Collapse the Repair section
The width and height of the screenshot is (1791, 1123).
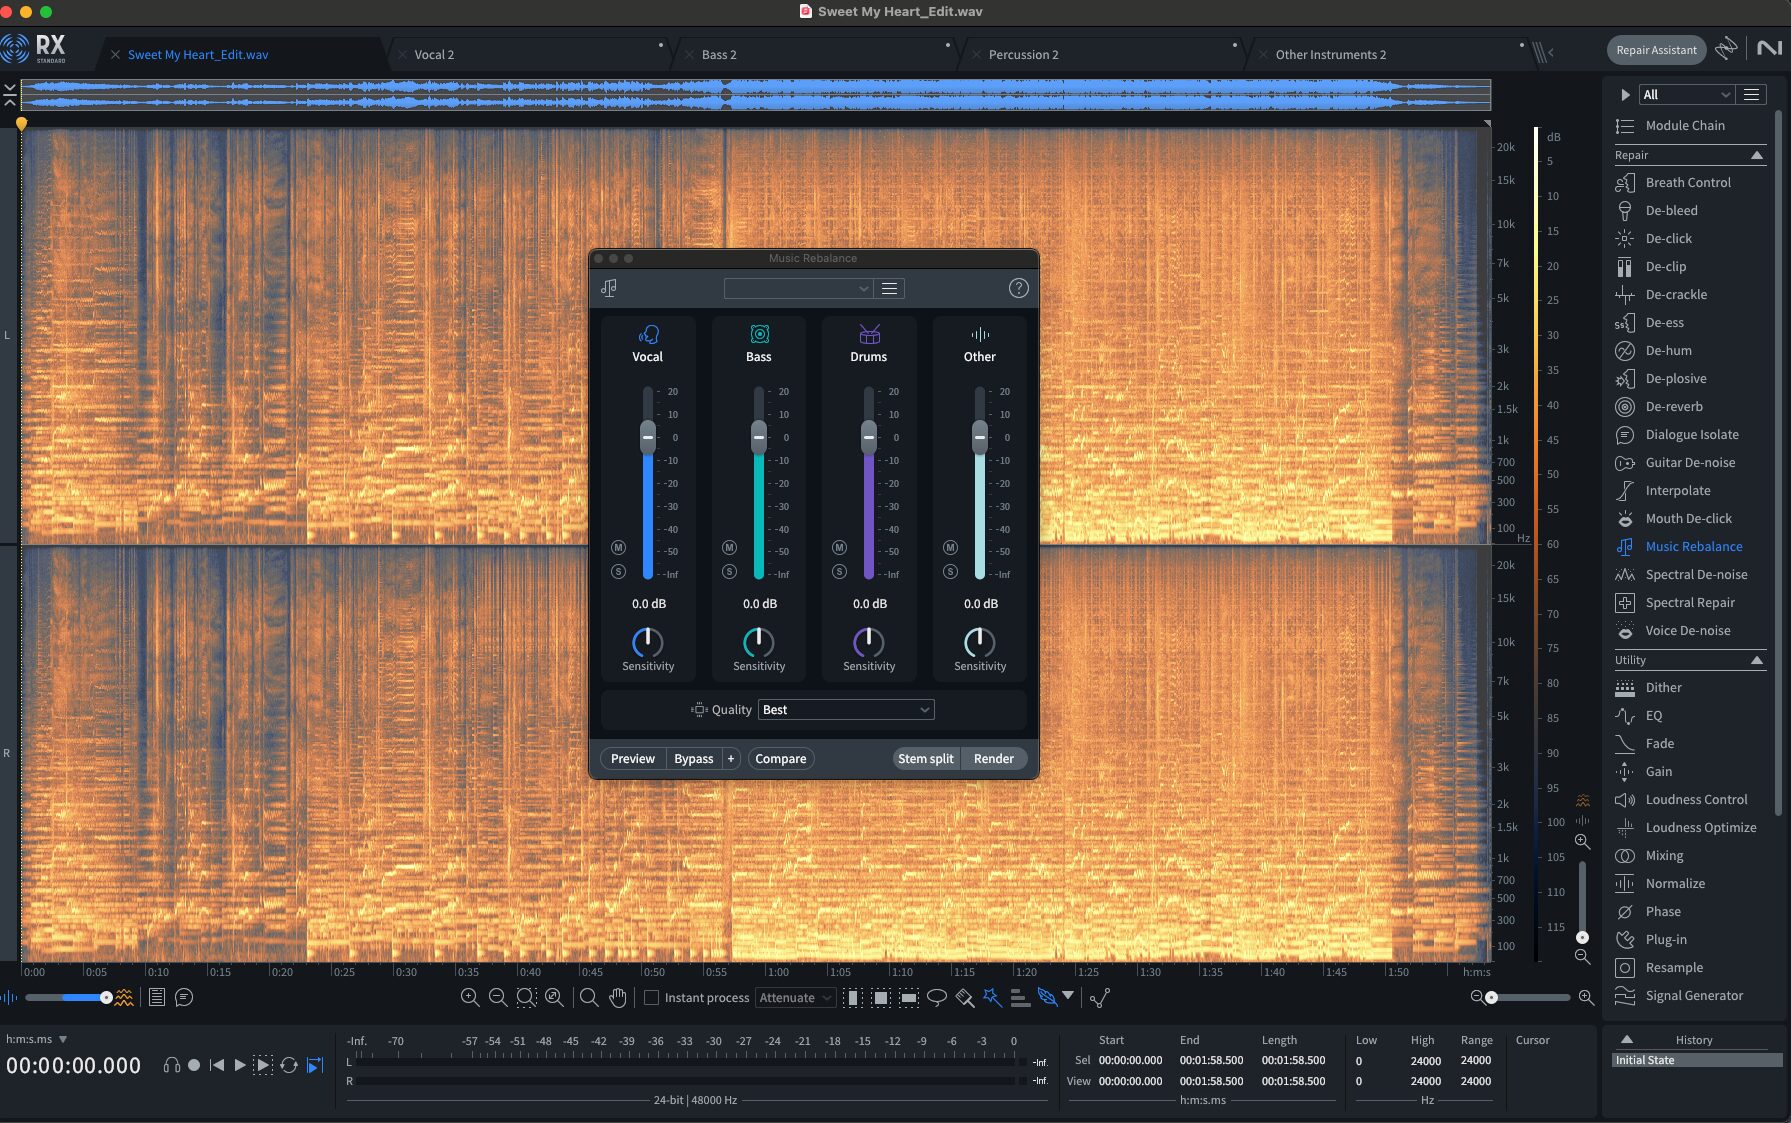click(x=1757, y=155)
